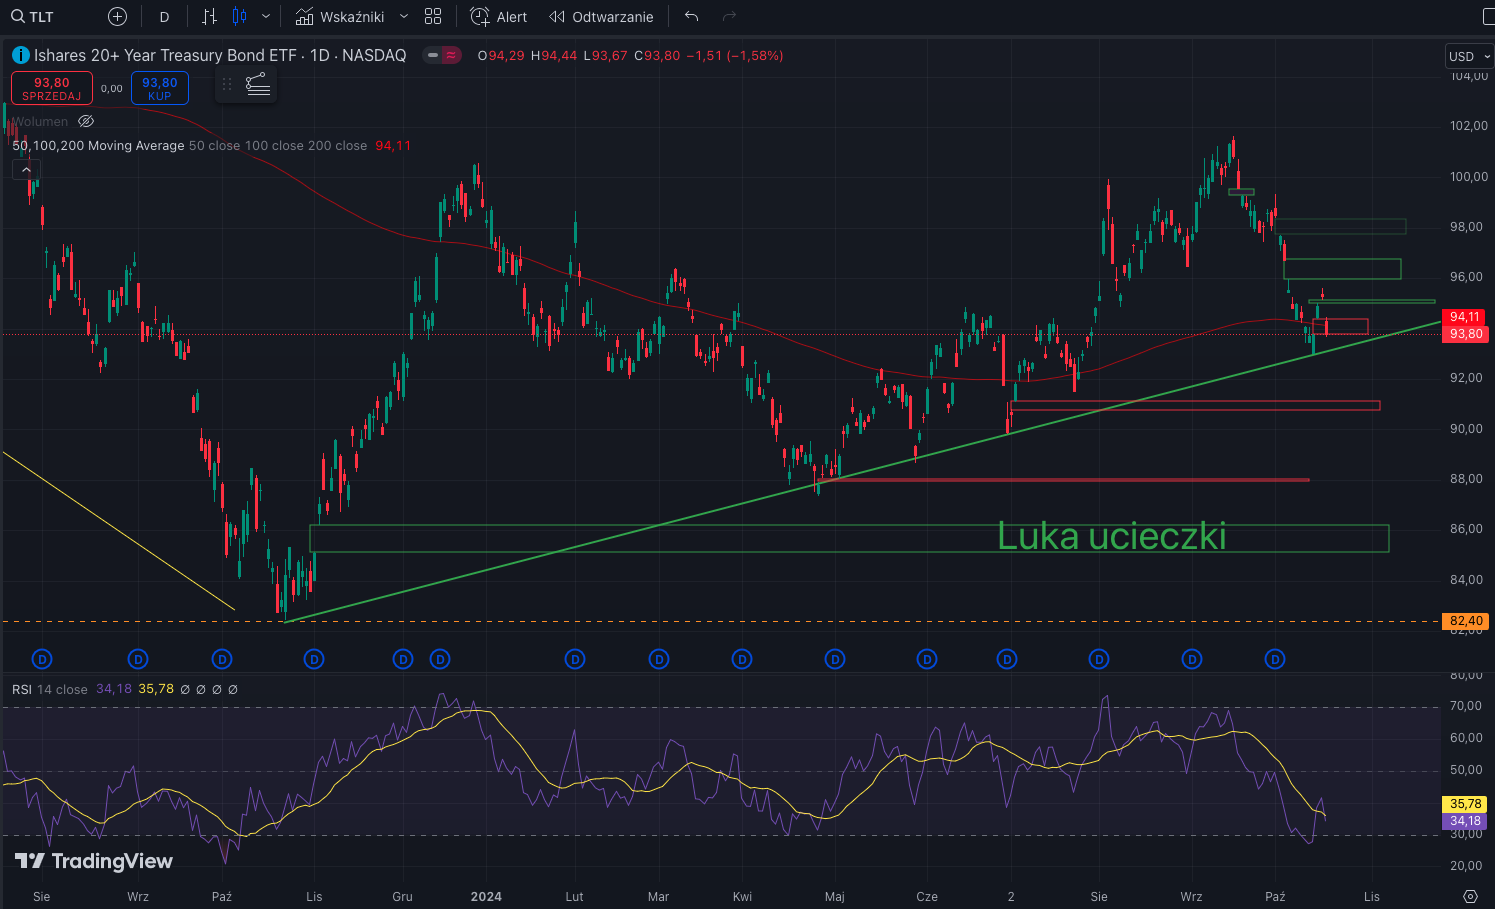Click the dividend marker above Lis 2023

(314, 659)
